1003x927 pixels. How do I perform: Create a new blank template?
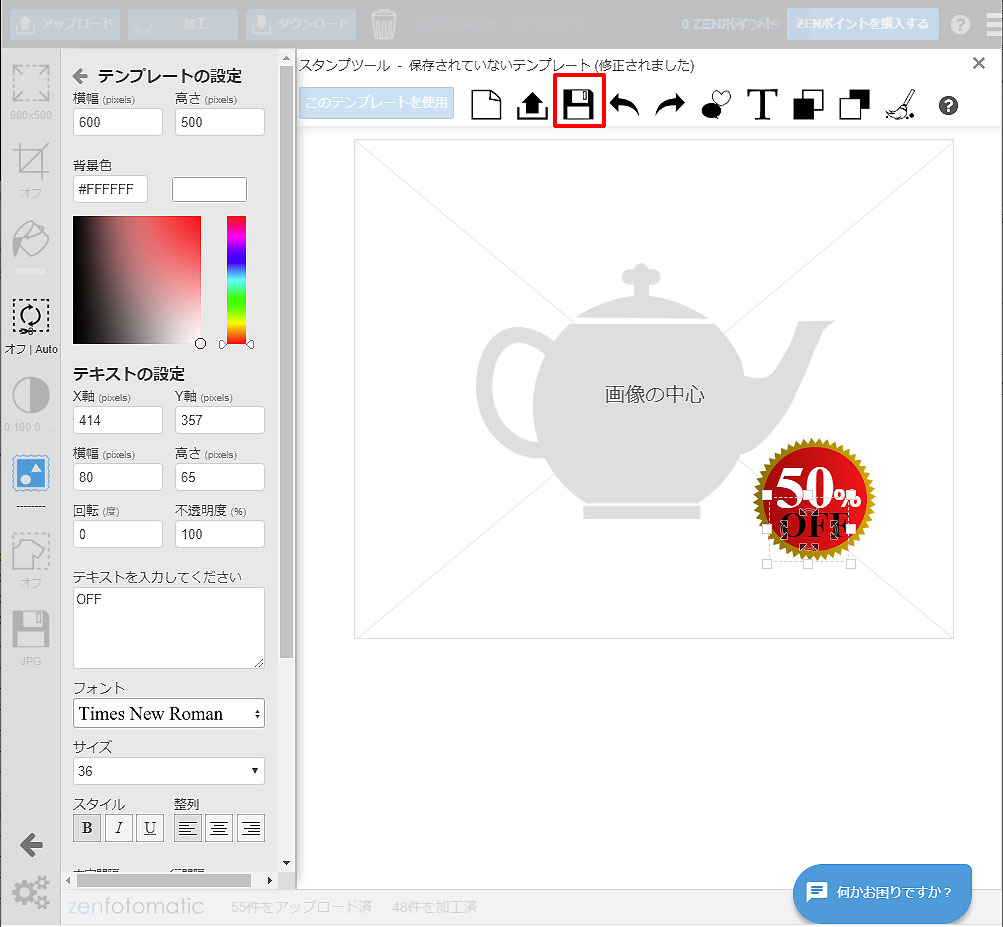click(x=486, y=104)
